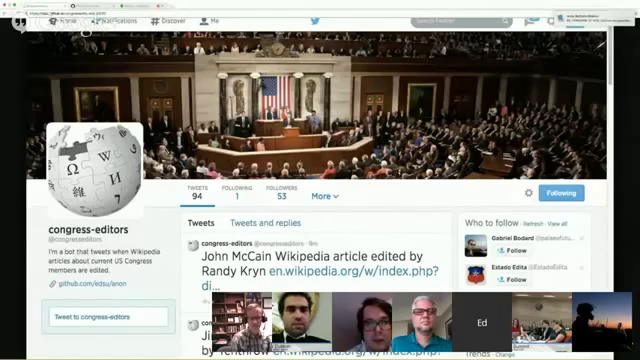The width and height of the screenshot is (640, 360).
Task: Select the participant thumbnail wearing bow tie
Action: [302, 322]
